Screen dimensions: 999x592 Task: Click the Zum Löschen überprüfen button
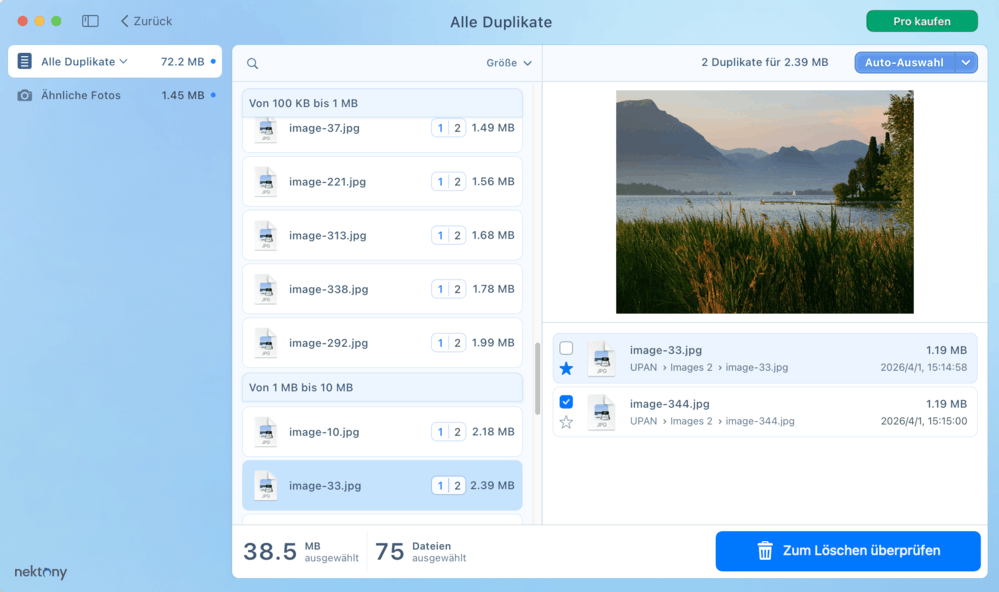pos(847,550)
